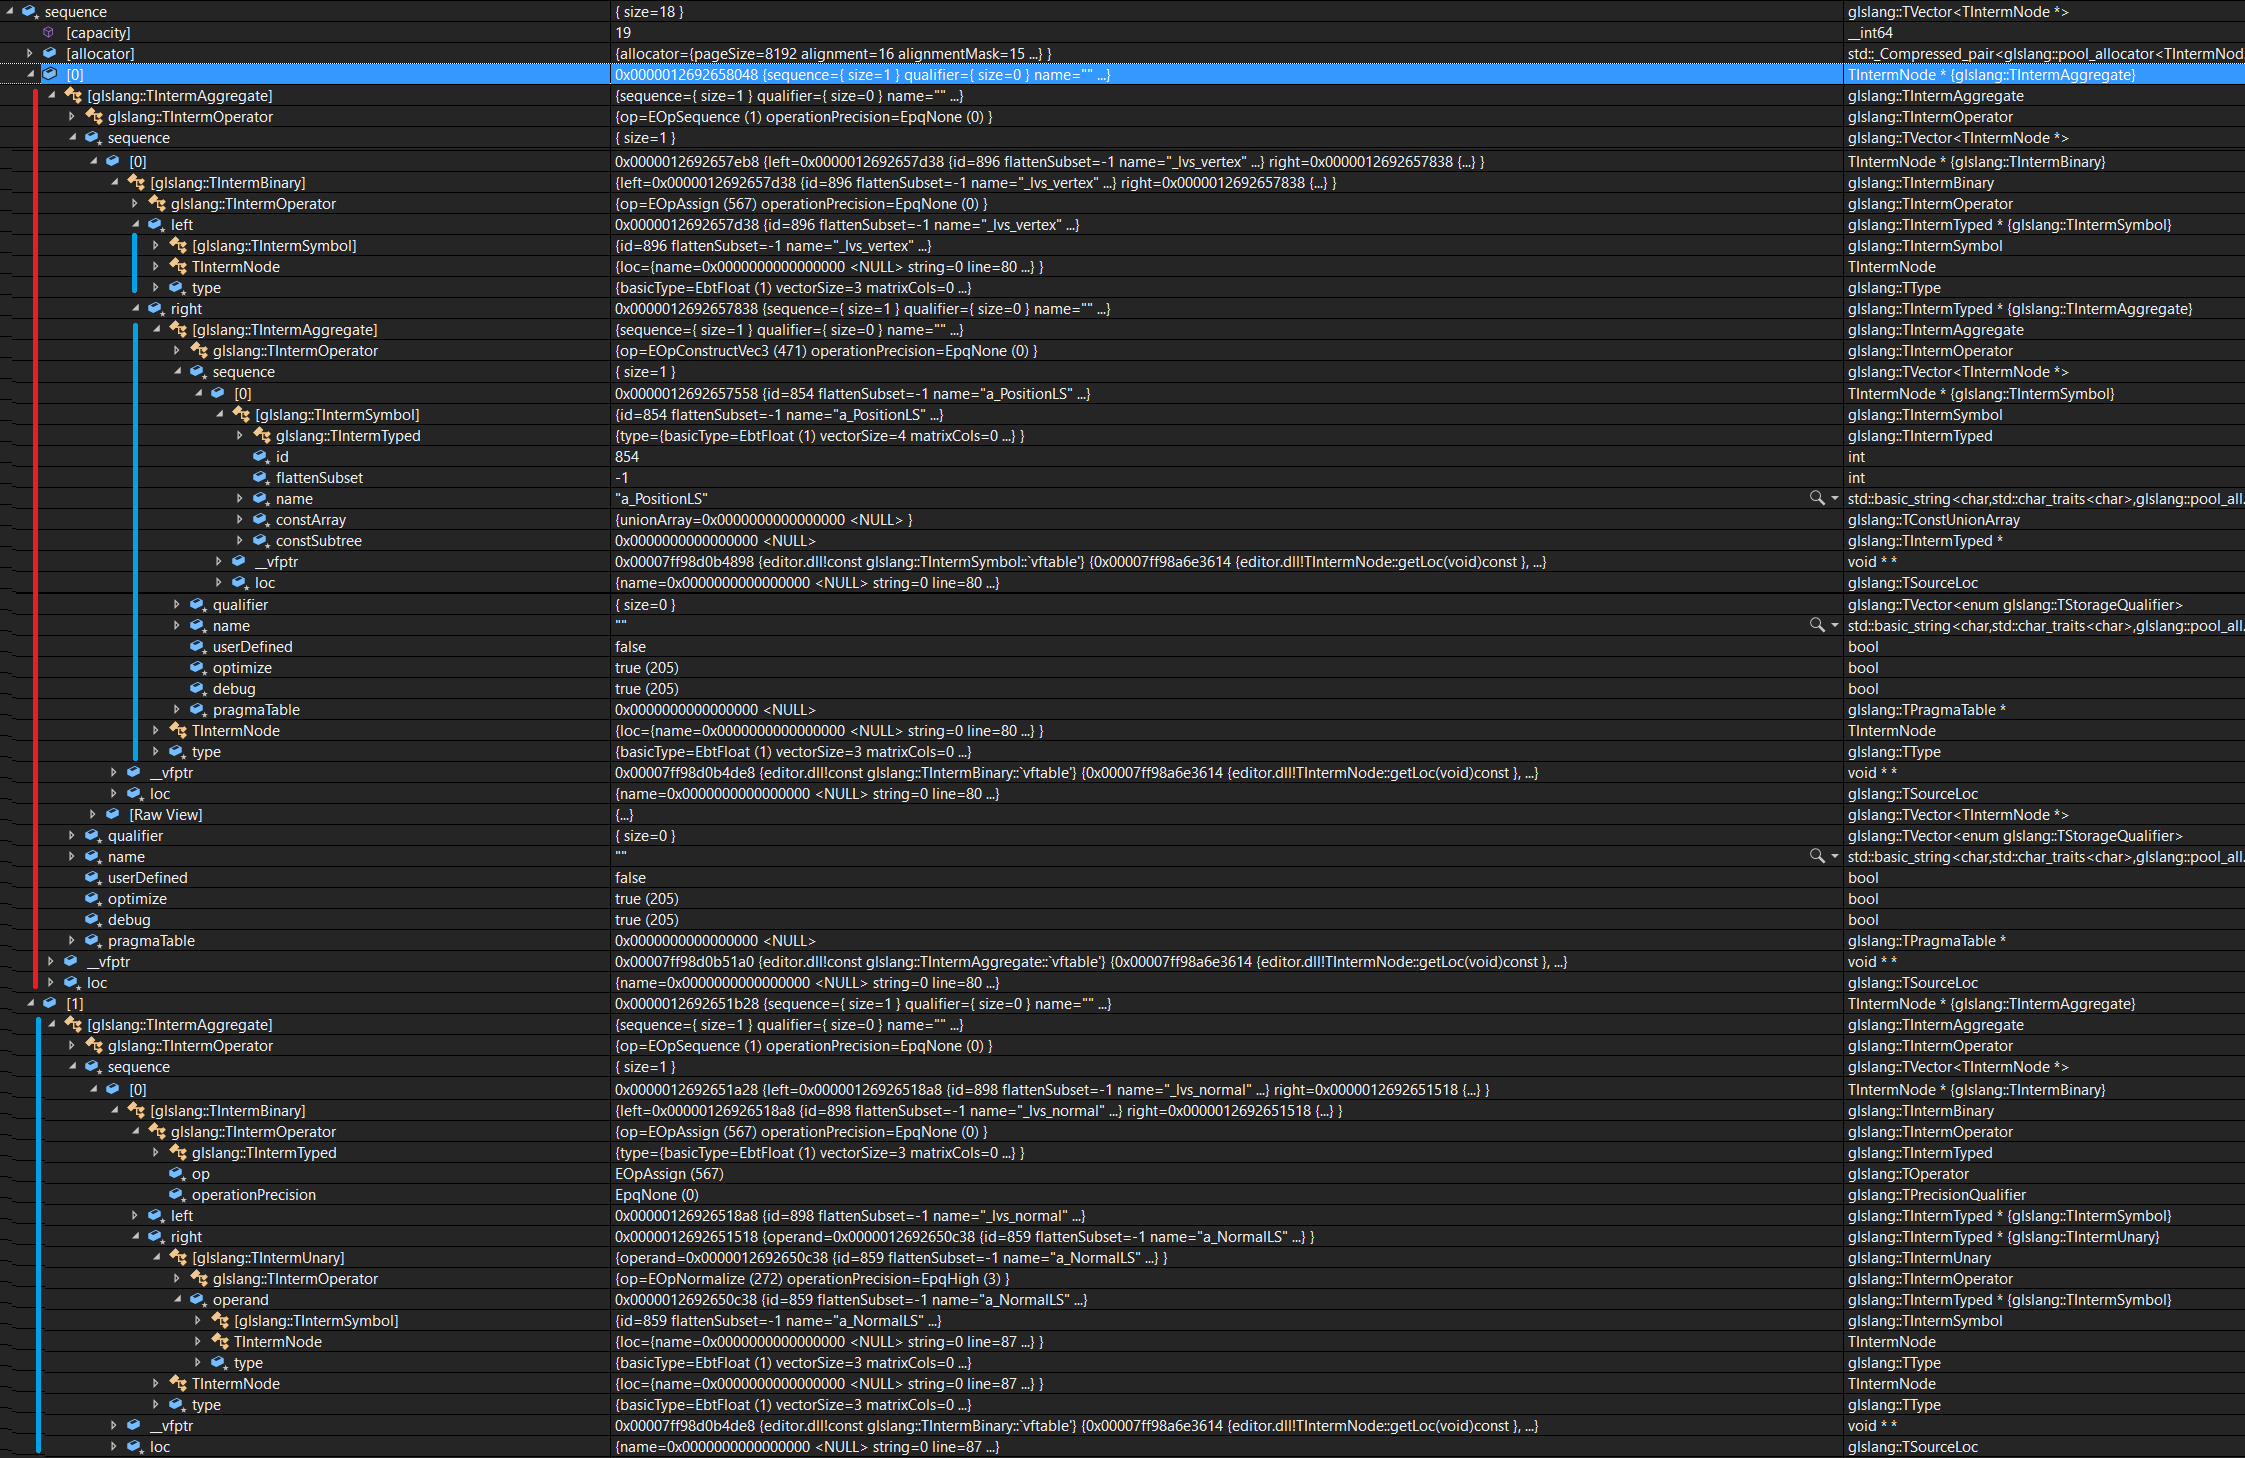Open the visualizer dropdown arrow beside "a_PositionLS"
This screenshot has width=2245, height=1458.
[1833, 498]
